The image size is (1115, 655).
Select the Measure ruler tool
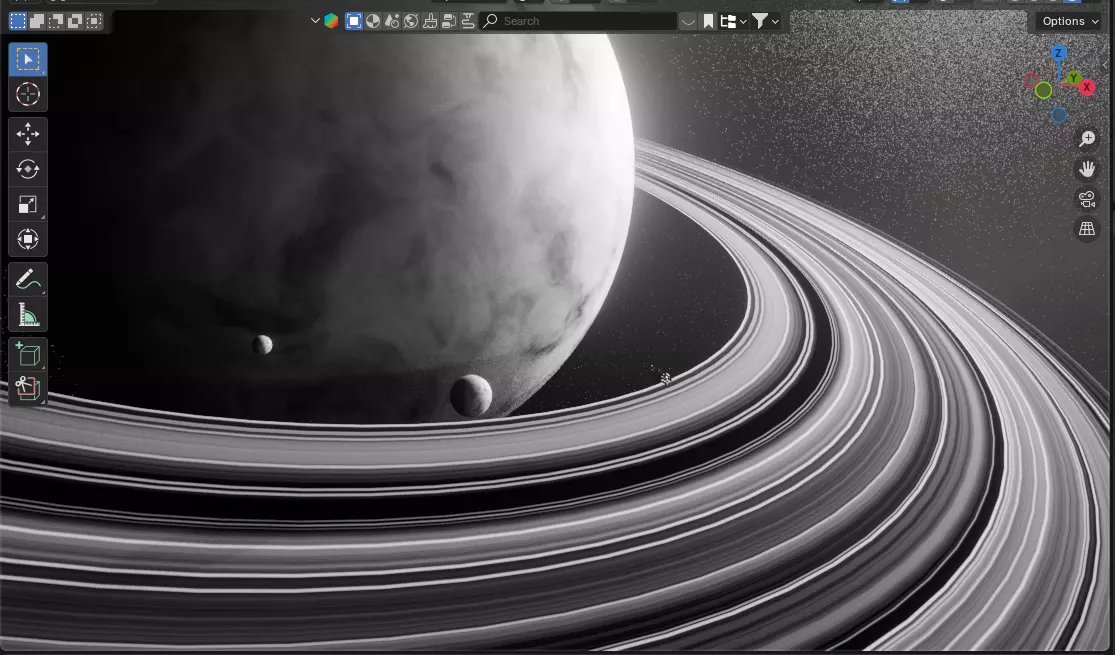coord(28,314)
